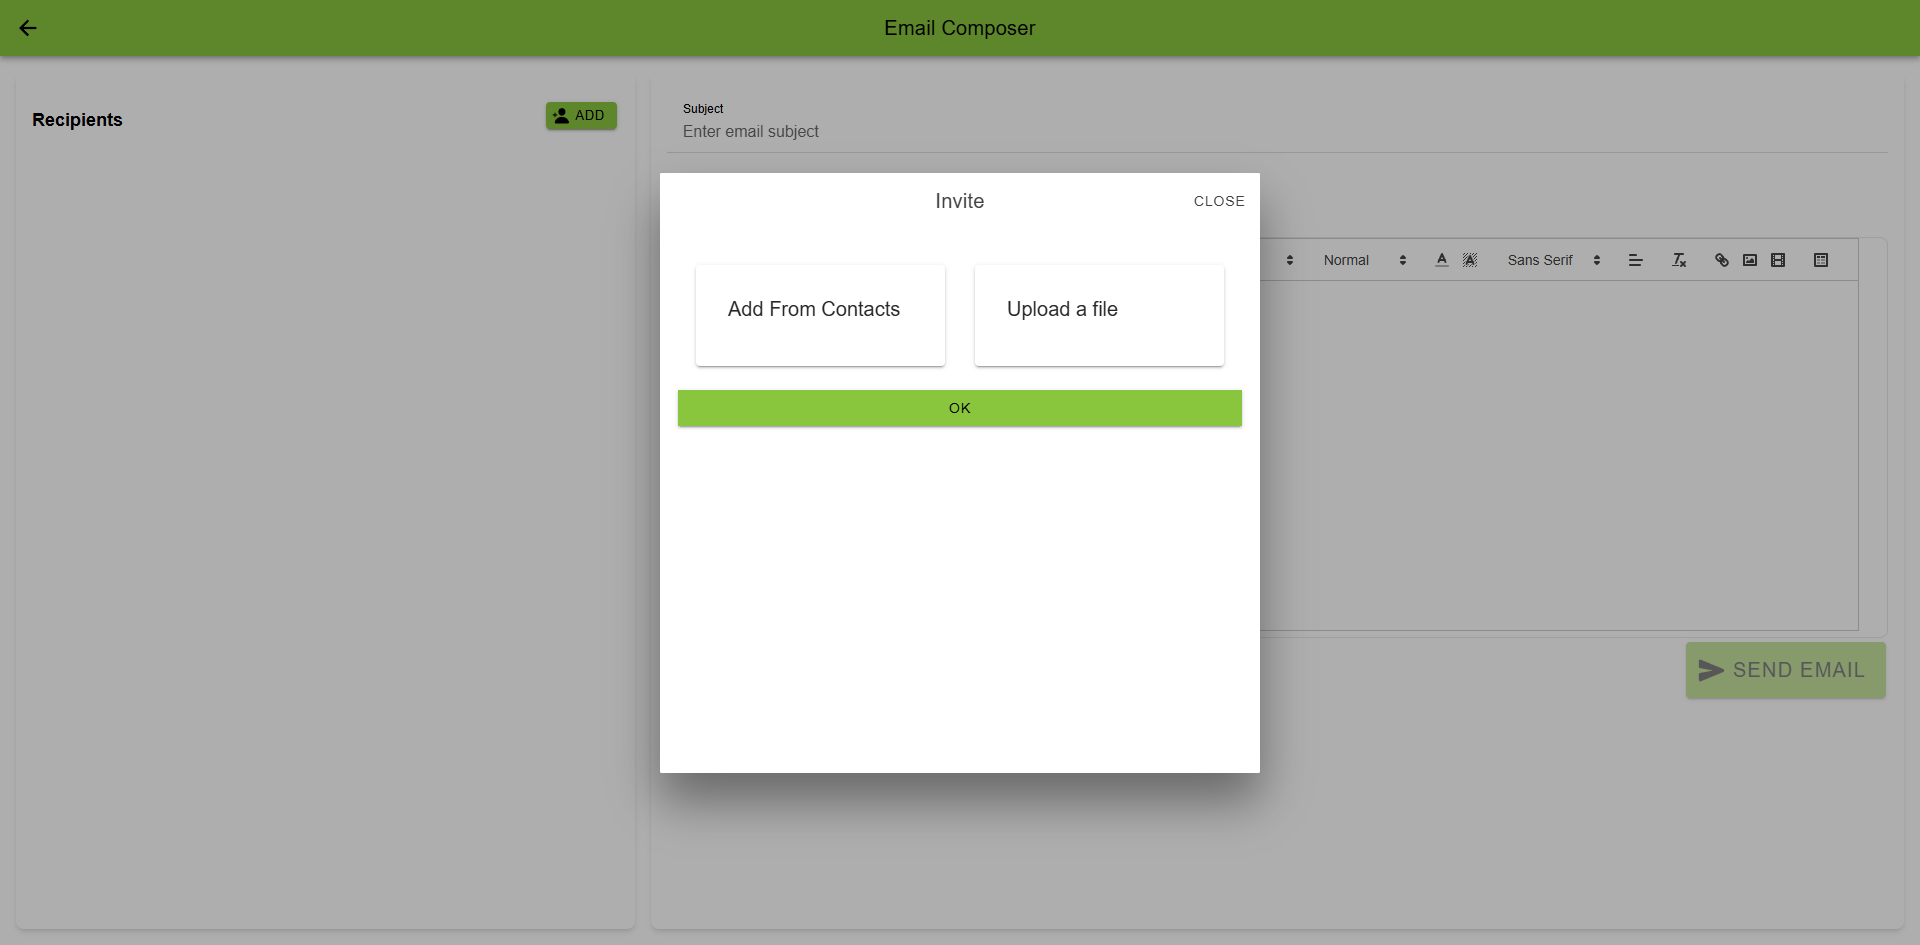Dismiss the Invite dialog with CLOSE
The width and height of the screenshot is (1920, 945).
[1218, 201]
